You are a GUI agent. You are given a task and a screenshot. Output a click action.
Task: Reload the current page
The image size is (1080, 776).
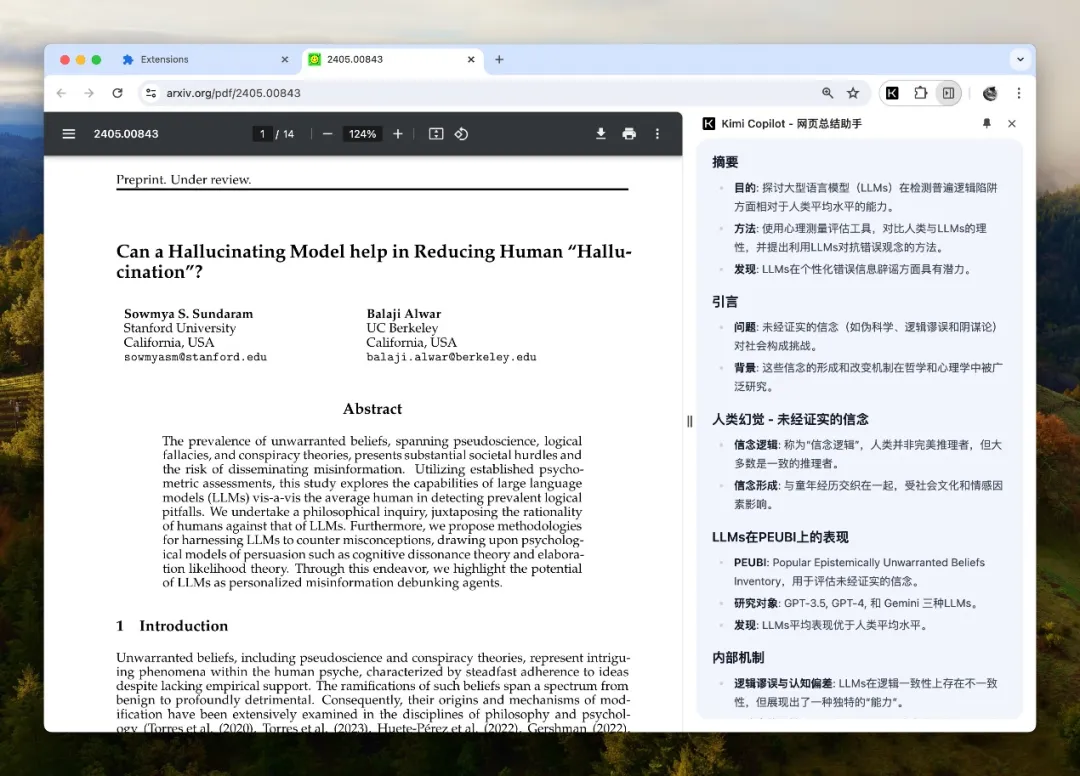[x=118, y=92]
